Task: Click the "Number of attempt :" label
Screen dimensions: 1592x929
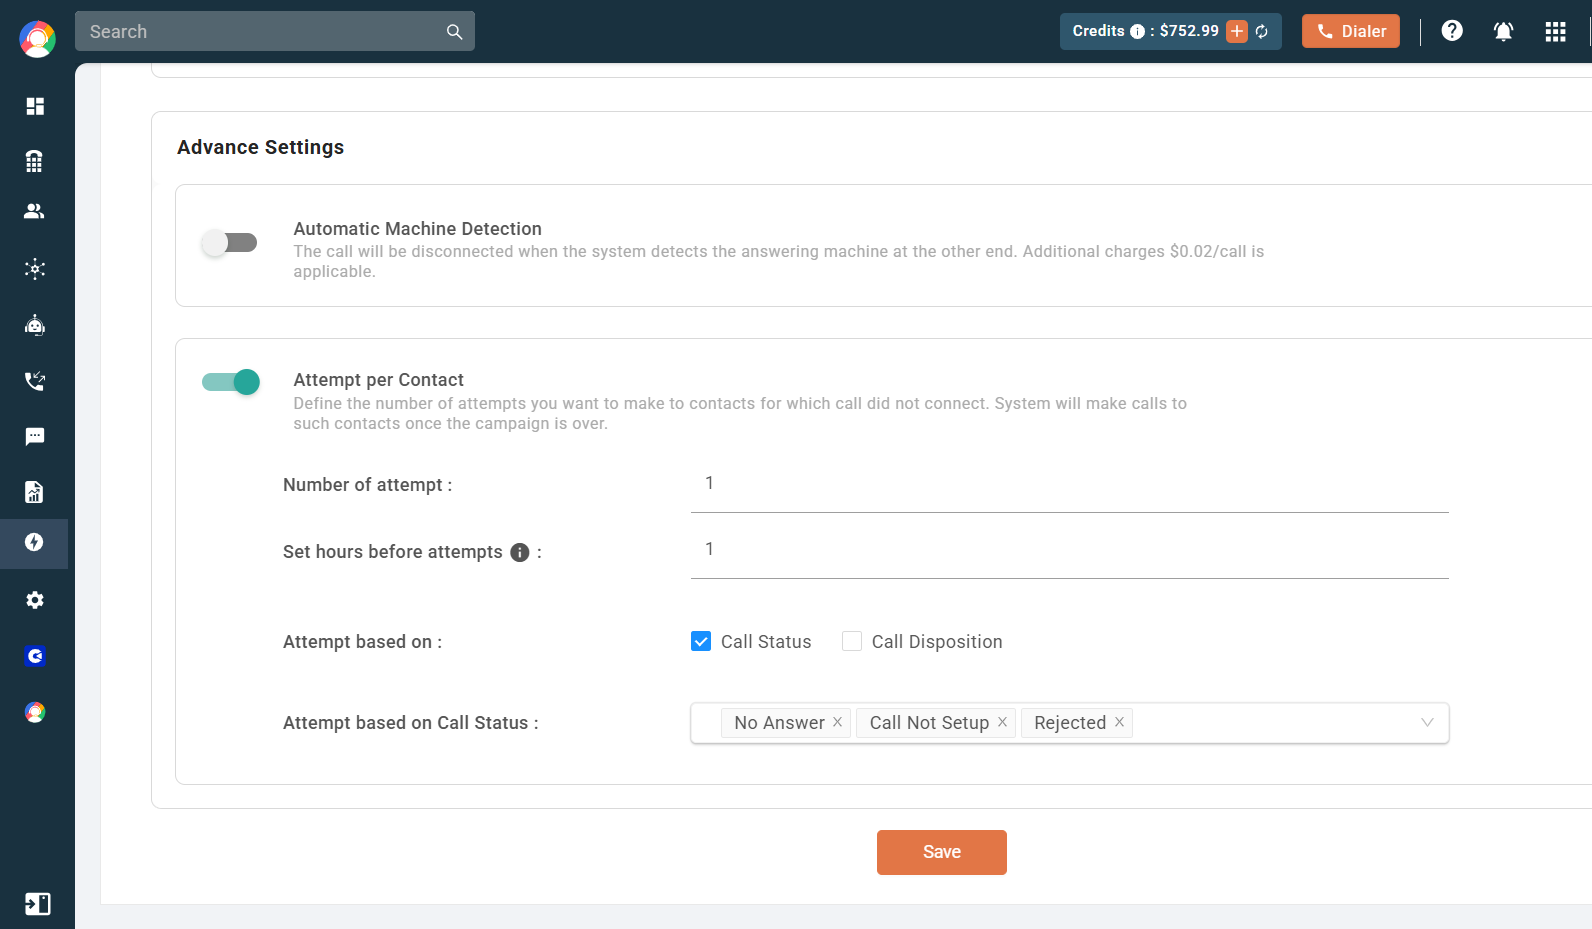Action: [x=368, y=485]
